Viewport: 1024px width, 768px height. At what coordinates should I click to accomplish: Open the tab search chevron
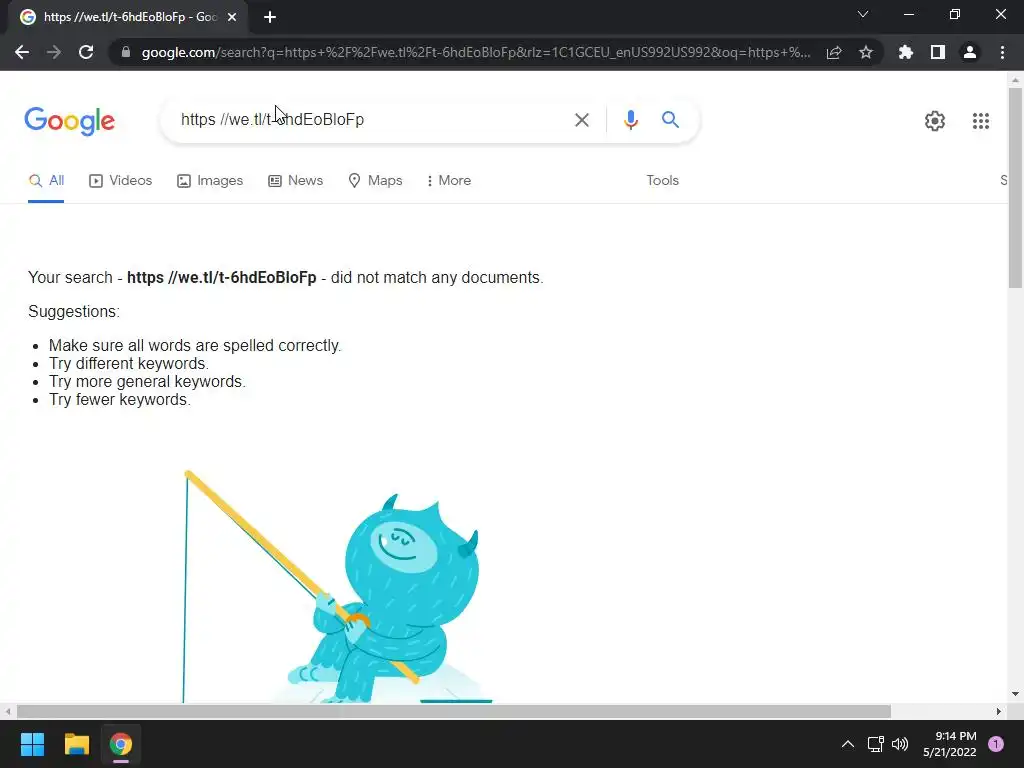point(863,14)
